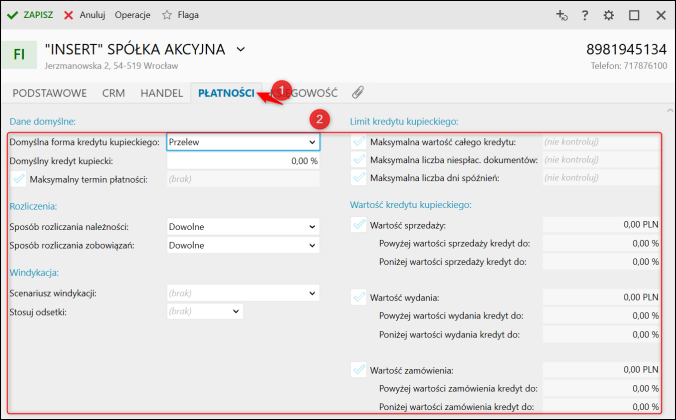Open the paperclip attachments tab
Image resolution: width=676 pixels, height=420 pixels.
[358, 92]
